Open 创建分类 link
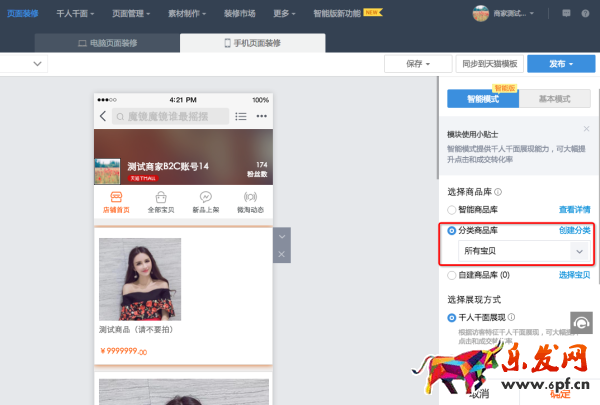The image size is (600, 405). click(x=574, y=230)
